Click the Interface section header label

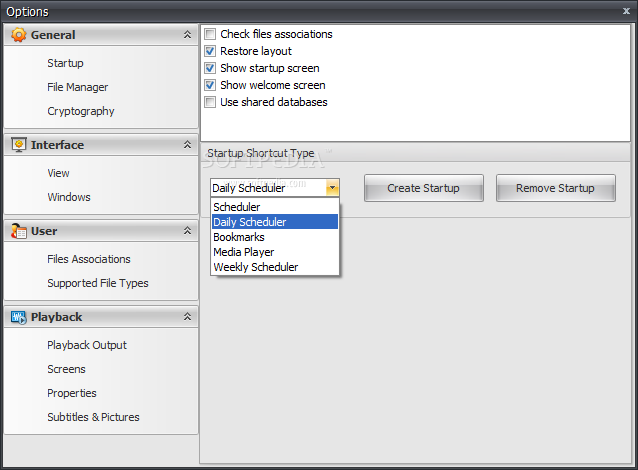click(57, 145)
